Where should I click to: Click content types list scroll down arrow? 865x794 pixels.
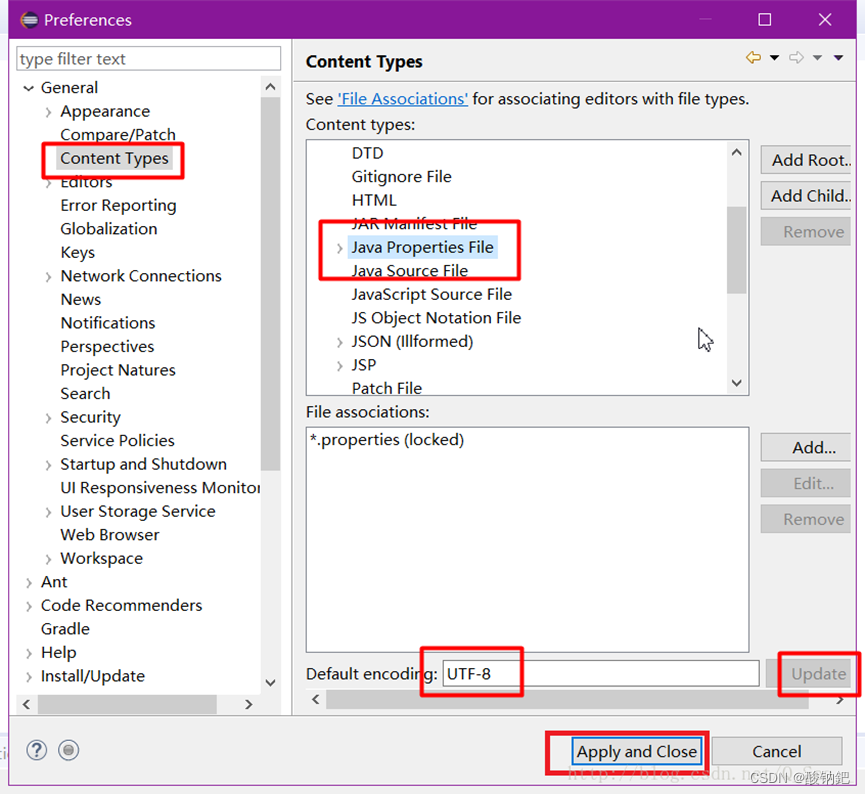(x=736, y=383)
